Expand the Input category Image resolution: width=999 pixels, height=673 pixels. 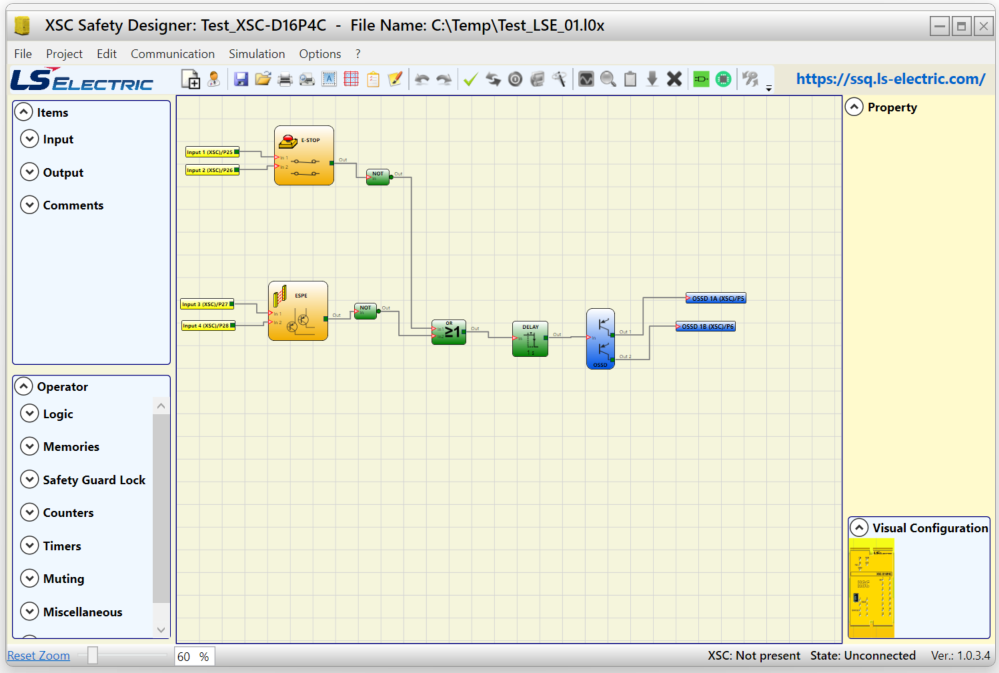[x=29, y=138]
